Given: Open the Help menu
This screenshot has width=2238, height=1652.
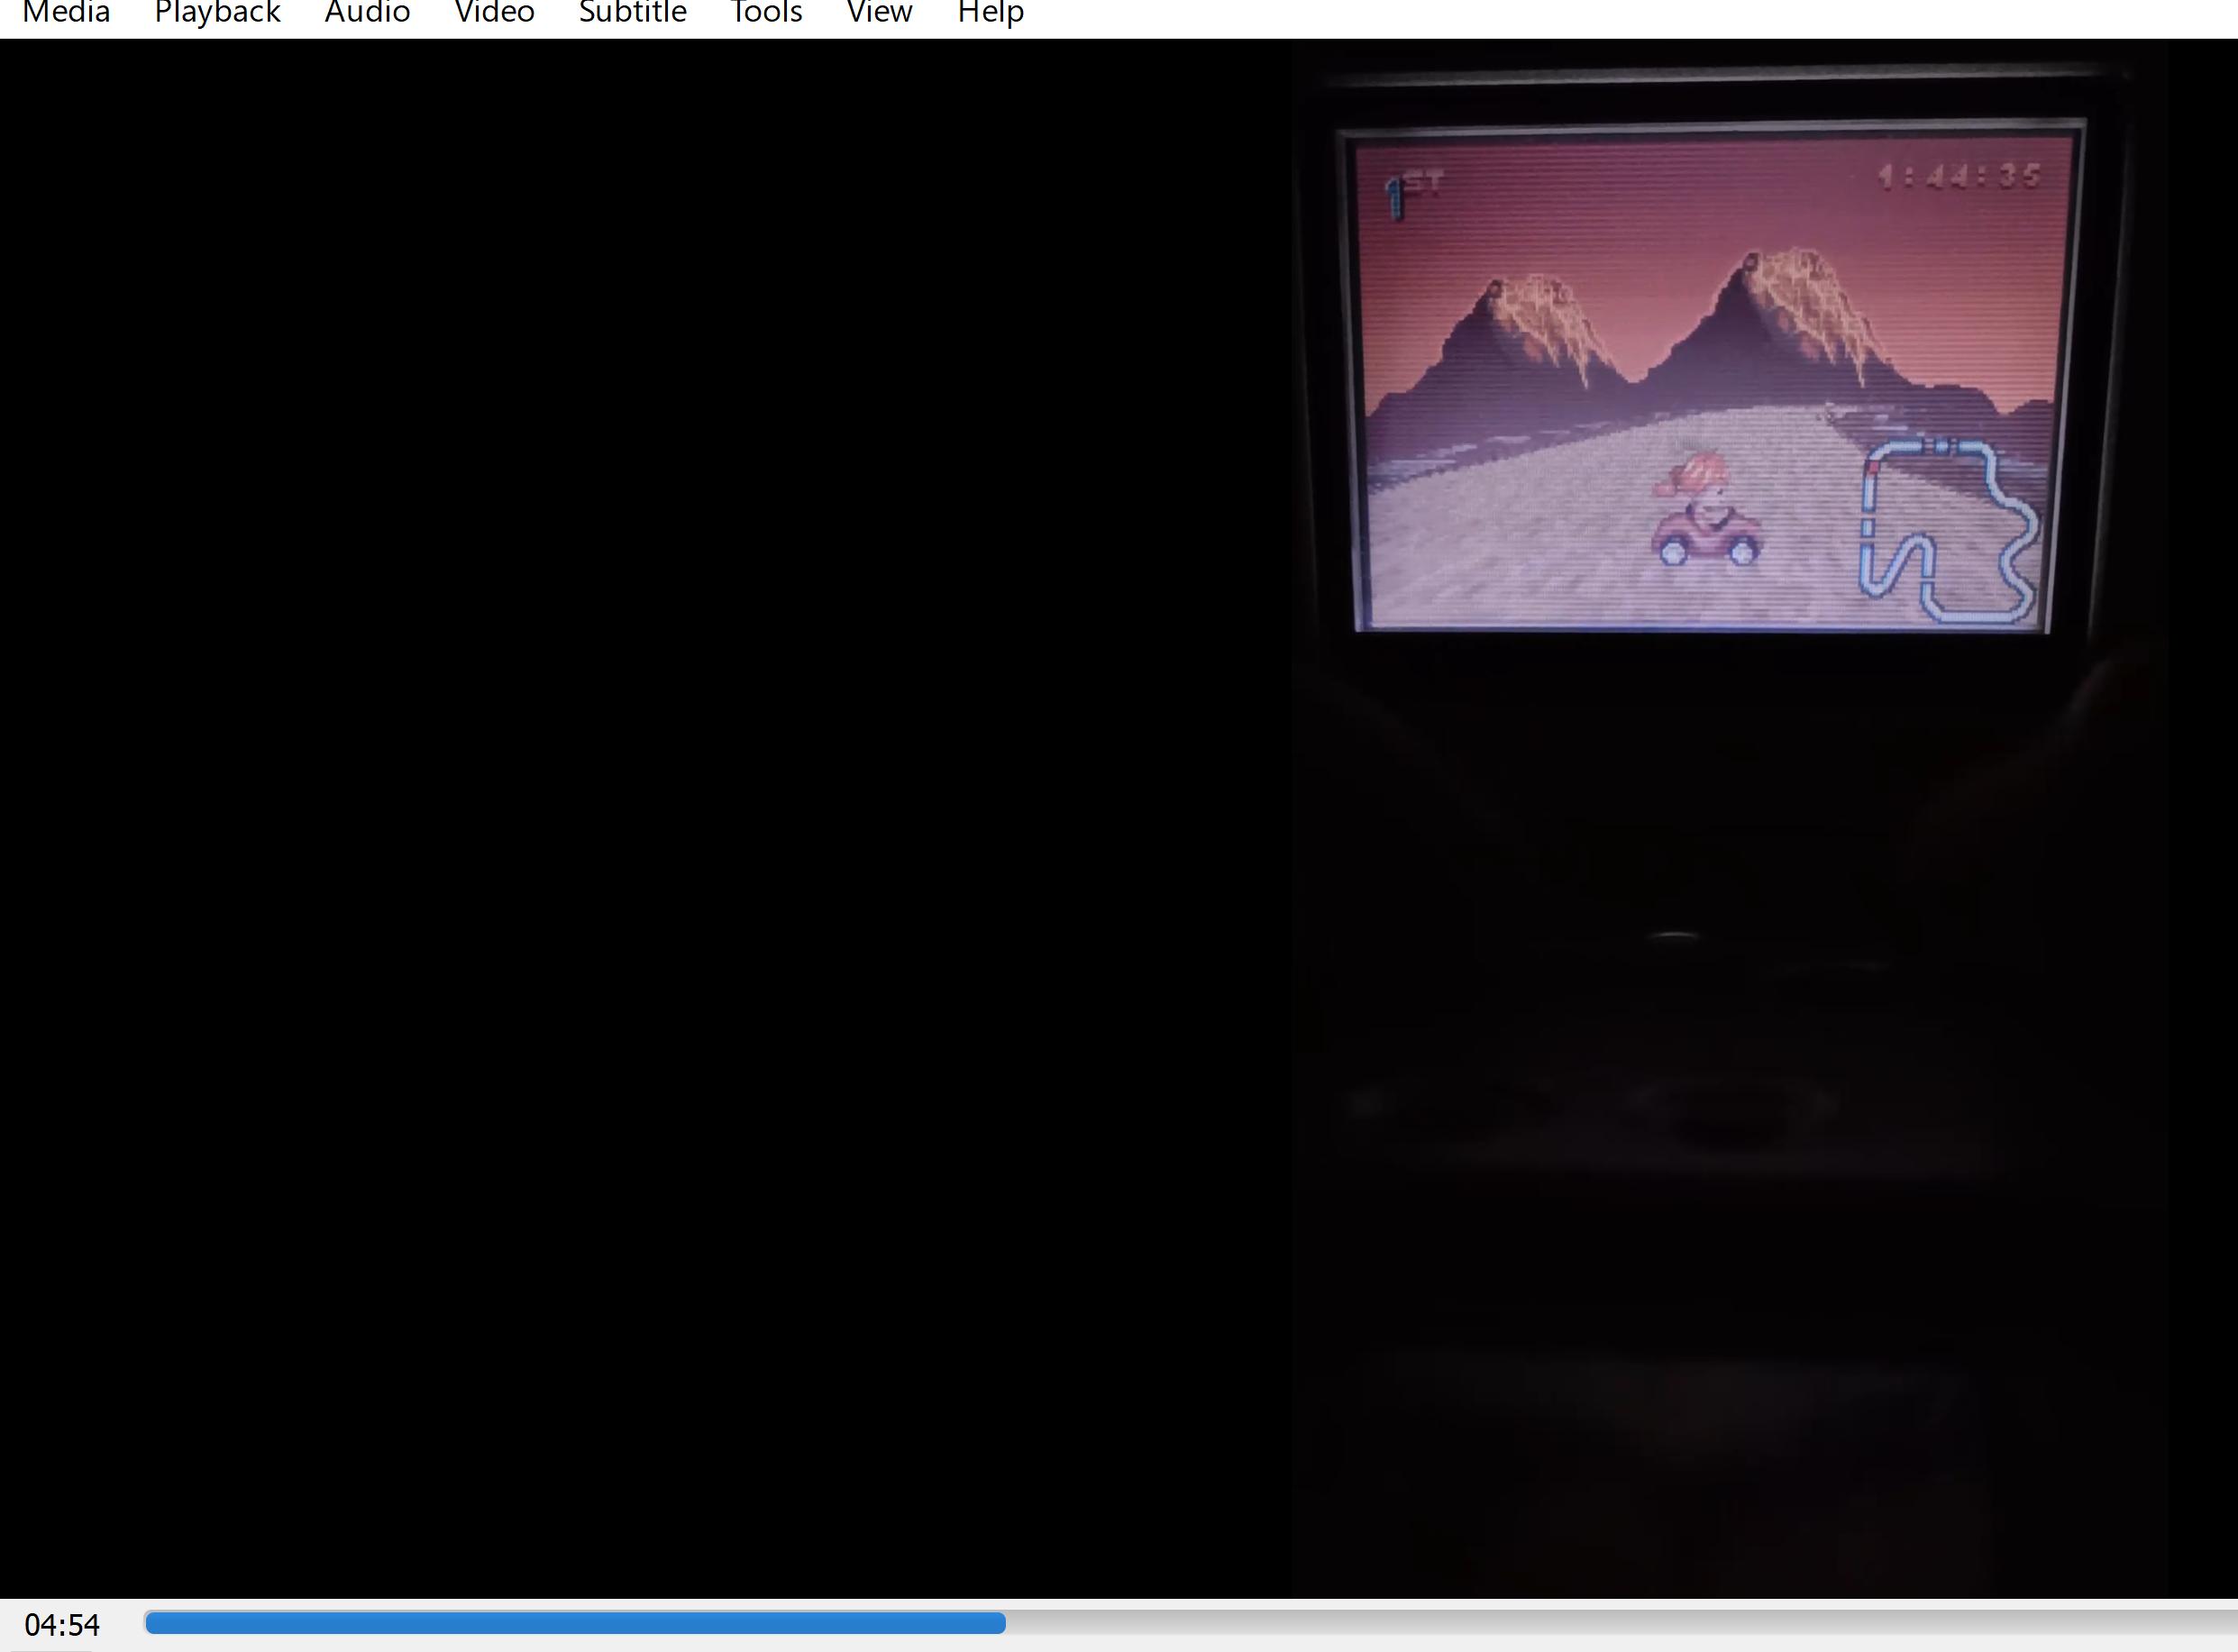Looking at the screenshot, I should pos(990,13).
